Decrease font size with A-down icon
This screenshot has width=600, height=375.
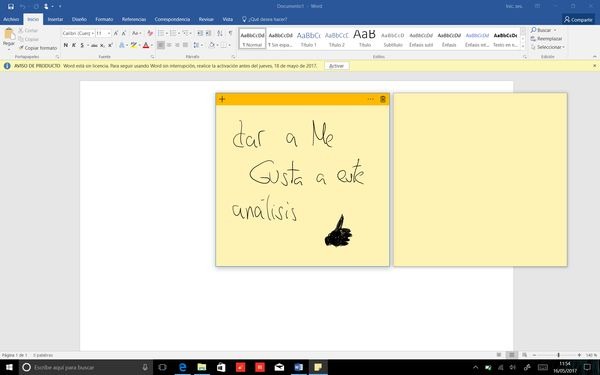click(x=124, y=33)
